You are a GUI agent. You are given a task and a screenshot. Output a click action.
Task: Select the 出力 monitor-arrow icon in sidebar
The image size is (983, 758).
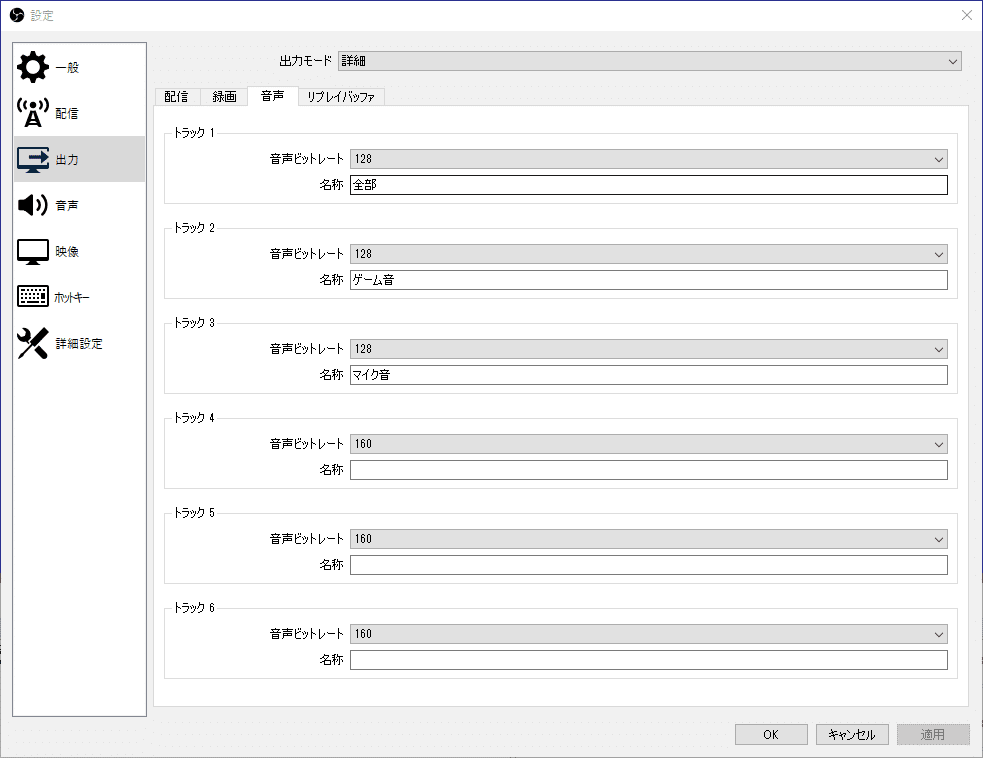33,159
